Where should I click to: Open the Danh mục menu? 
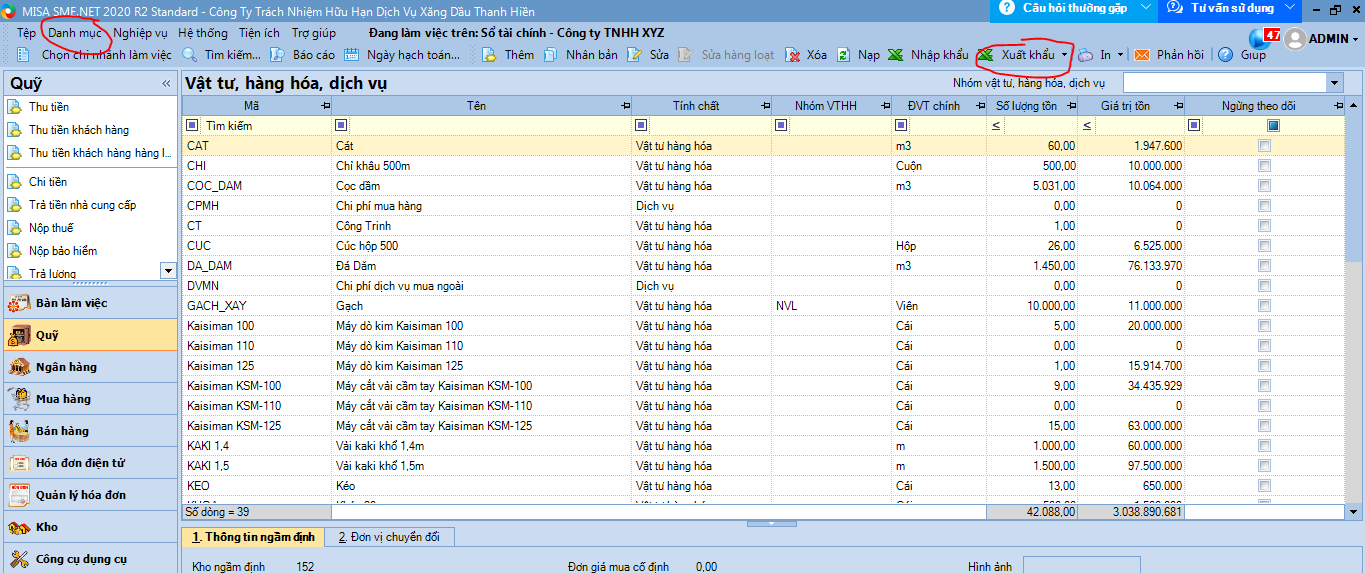pos(75,32)
